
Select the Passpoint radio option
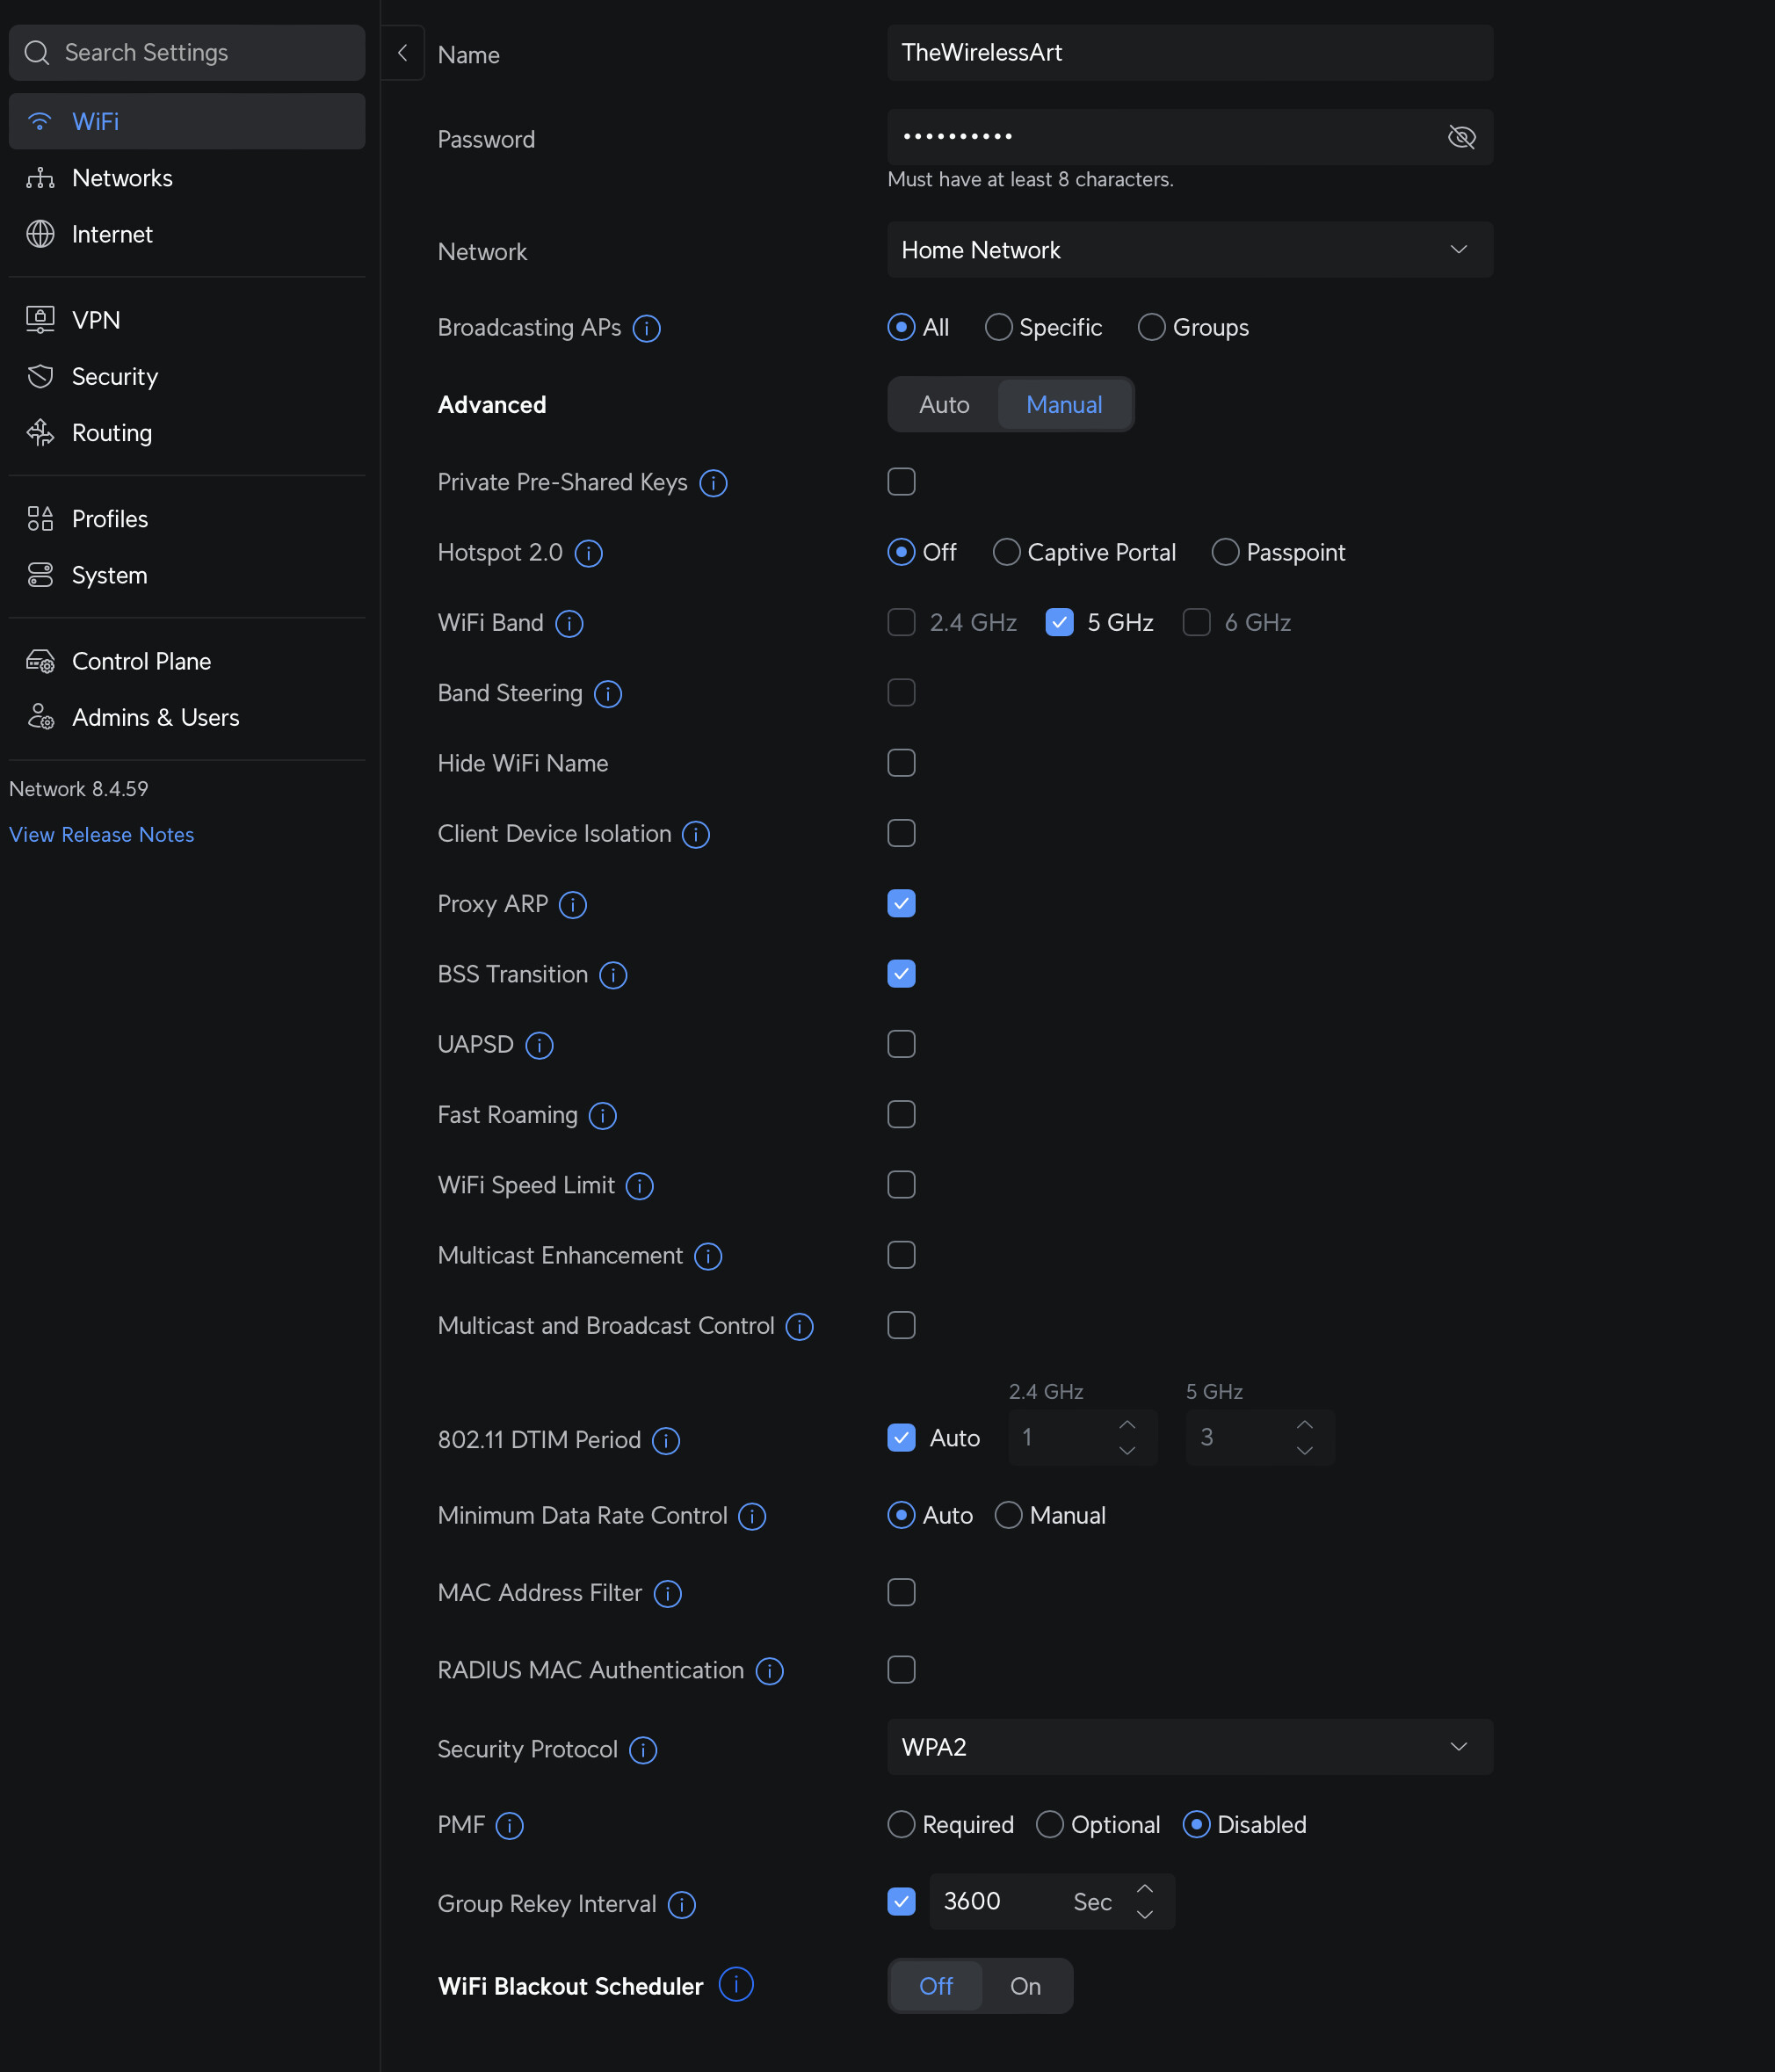(x=1225, y=552)
